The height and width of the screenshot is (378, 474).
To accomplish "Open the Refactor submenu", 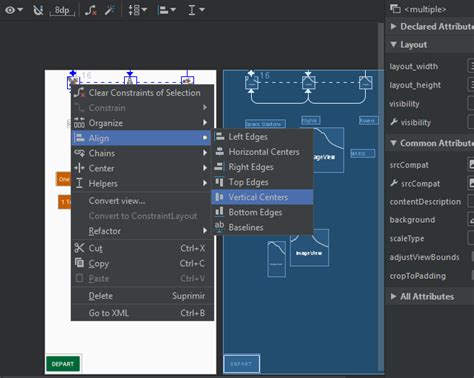I will 142,231.
